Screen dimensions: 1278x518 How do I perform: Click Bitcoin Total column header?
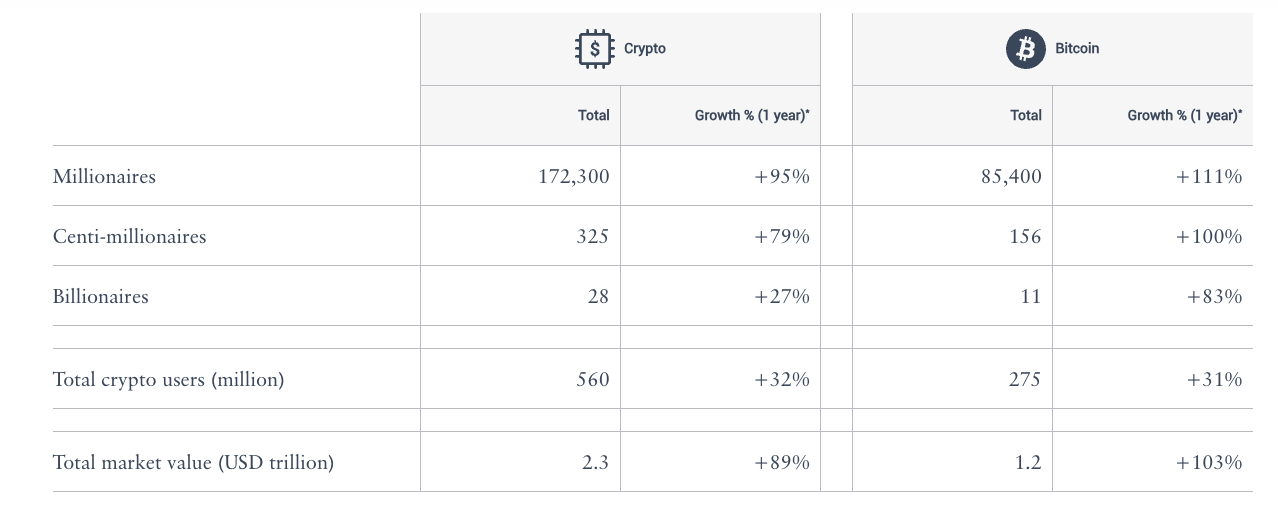1025,115
